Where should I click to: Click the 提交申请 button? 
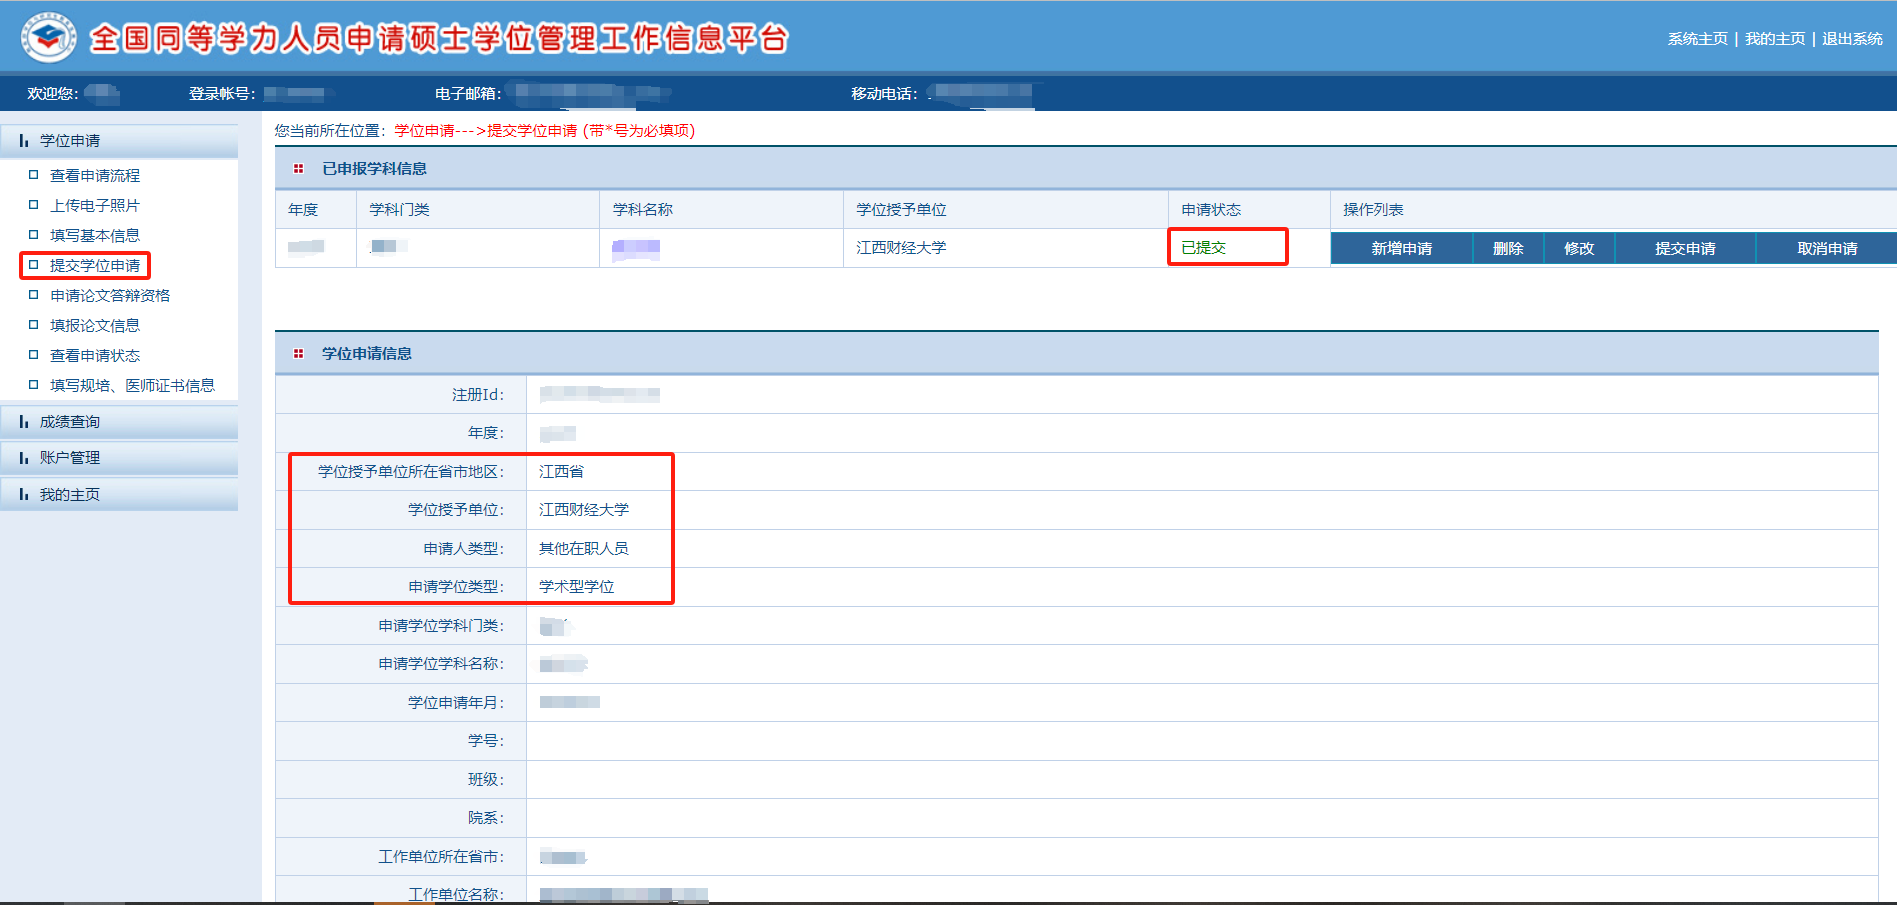[1685, 249]
